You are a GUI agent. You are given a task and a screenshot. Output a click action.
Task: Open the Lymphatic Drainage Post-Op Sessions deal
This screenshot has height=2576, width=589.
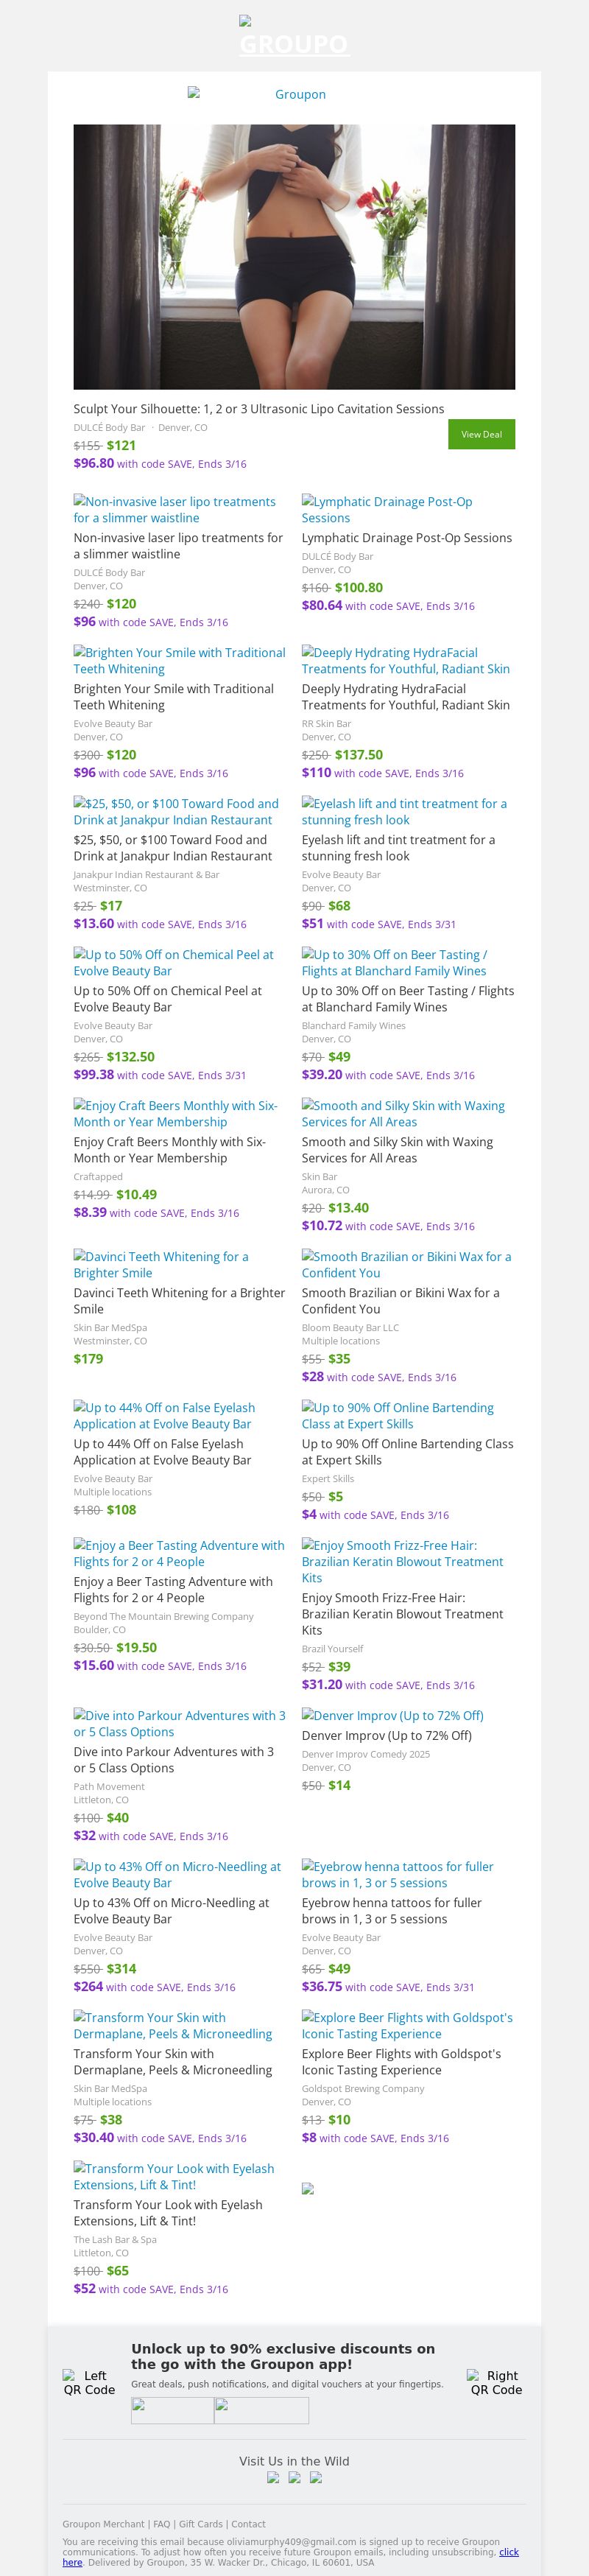[x=387, y=509]
